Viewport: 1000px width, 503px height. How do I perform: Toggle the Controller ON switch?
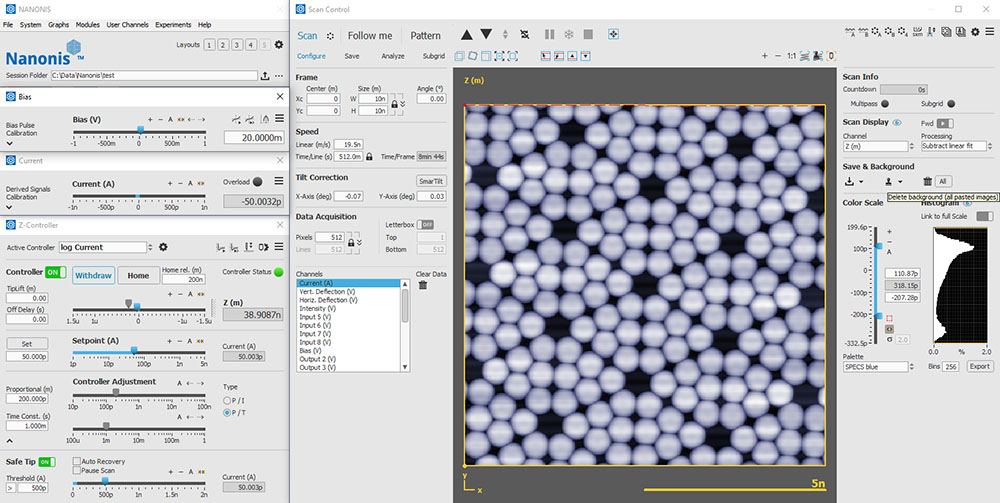coord(56,272)
